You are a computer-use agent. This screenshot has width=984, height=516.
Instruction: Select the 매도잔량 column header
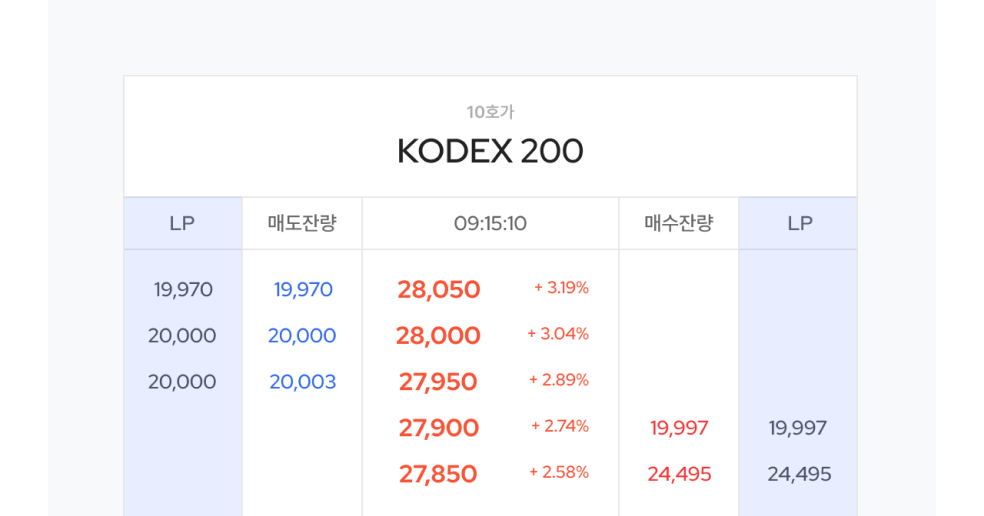[x=302, y=223]
